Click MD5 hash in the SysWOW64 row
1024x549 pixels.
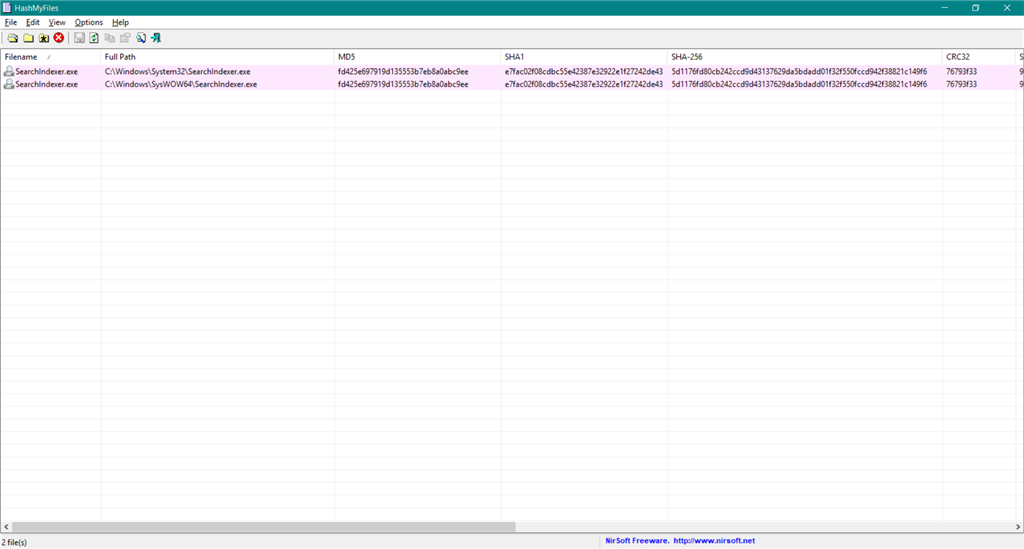click(x=403, y=84)
